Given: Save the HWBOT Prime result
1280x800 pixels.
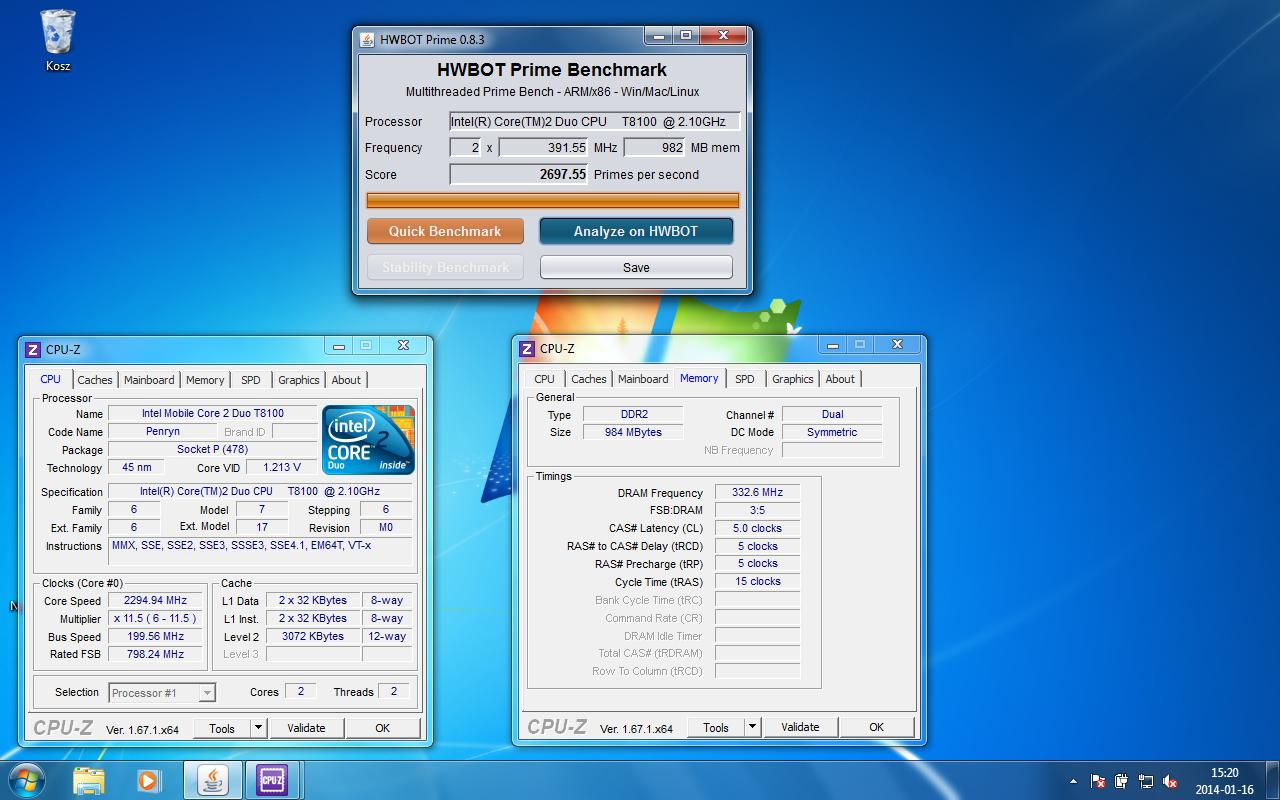Looking at the screenshot, I should pos(636,267).
